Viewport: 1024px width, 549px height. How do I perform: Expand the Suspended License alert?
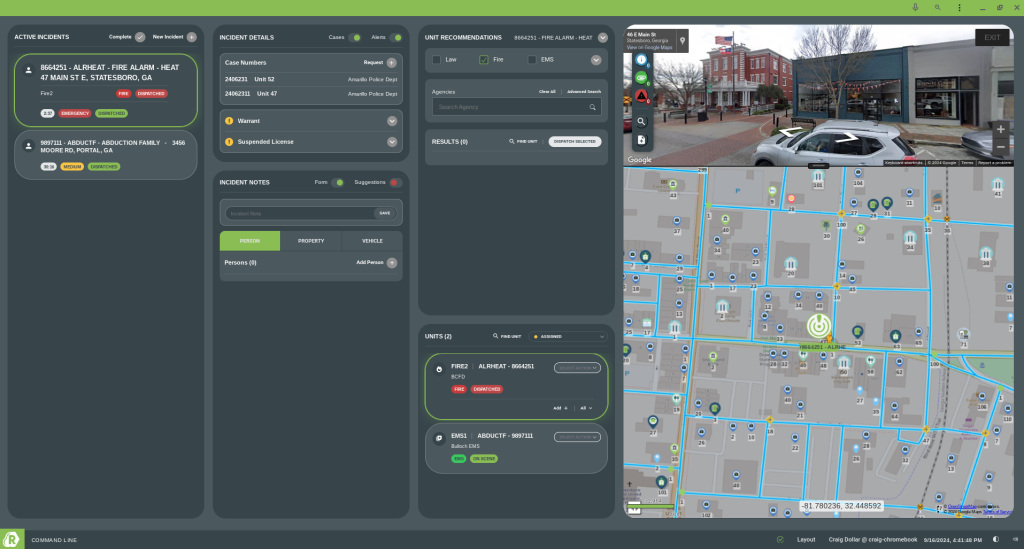coord(392,142)
